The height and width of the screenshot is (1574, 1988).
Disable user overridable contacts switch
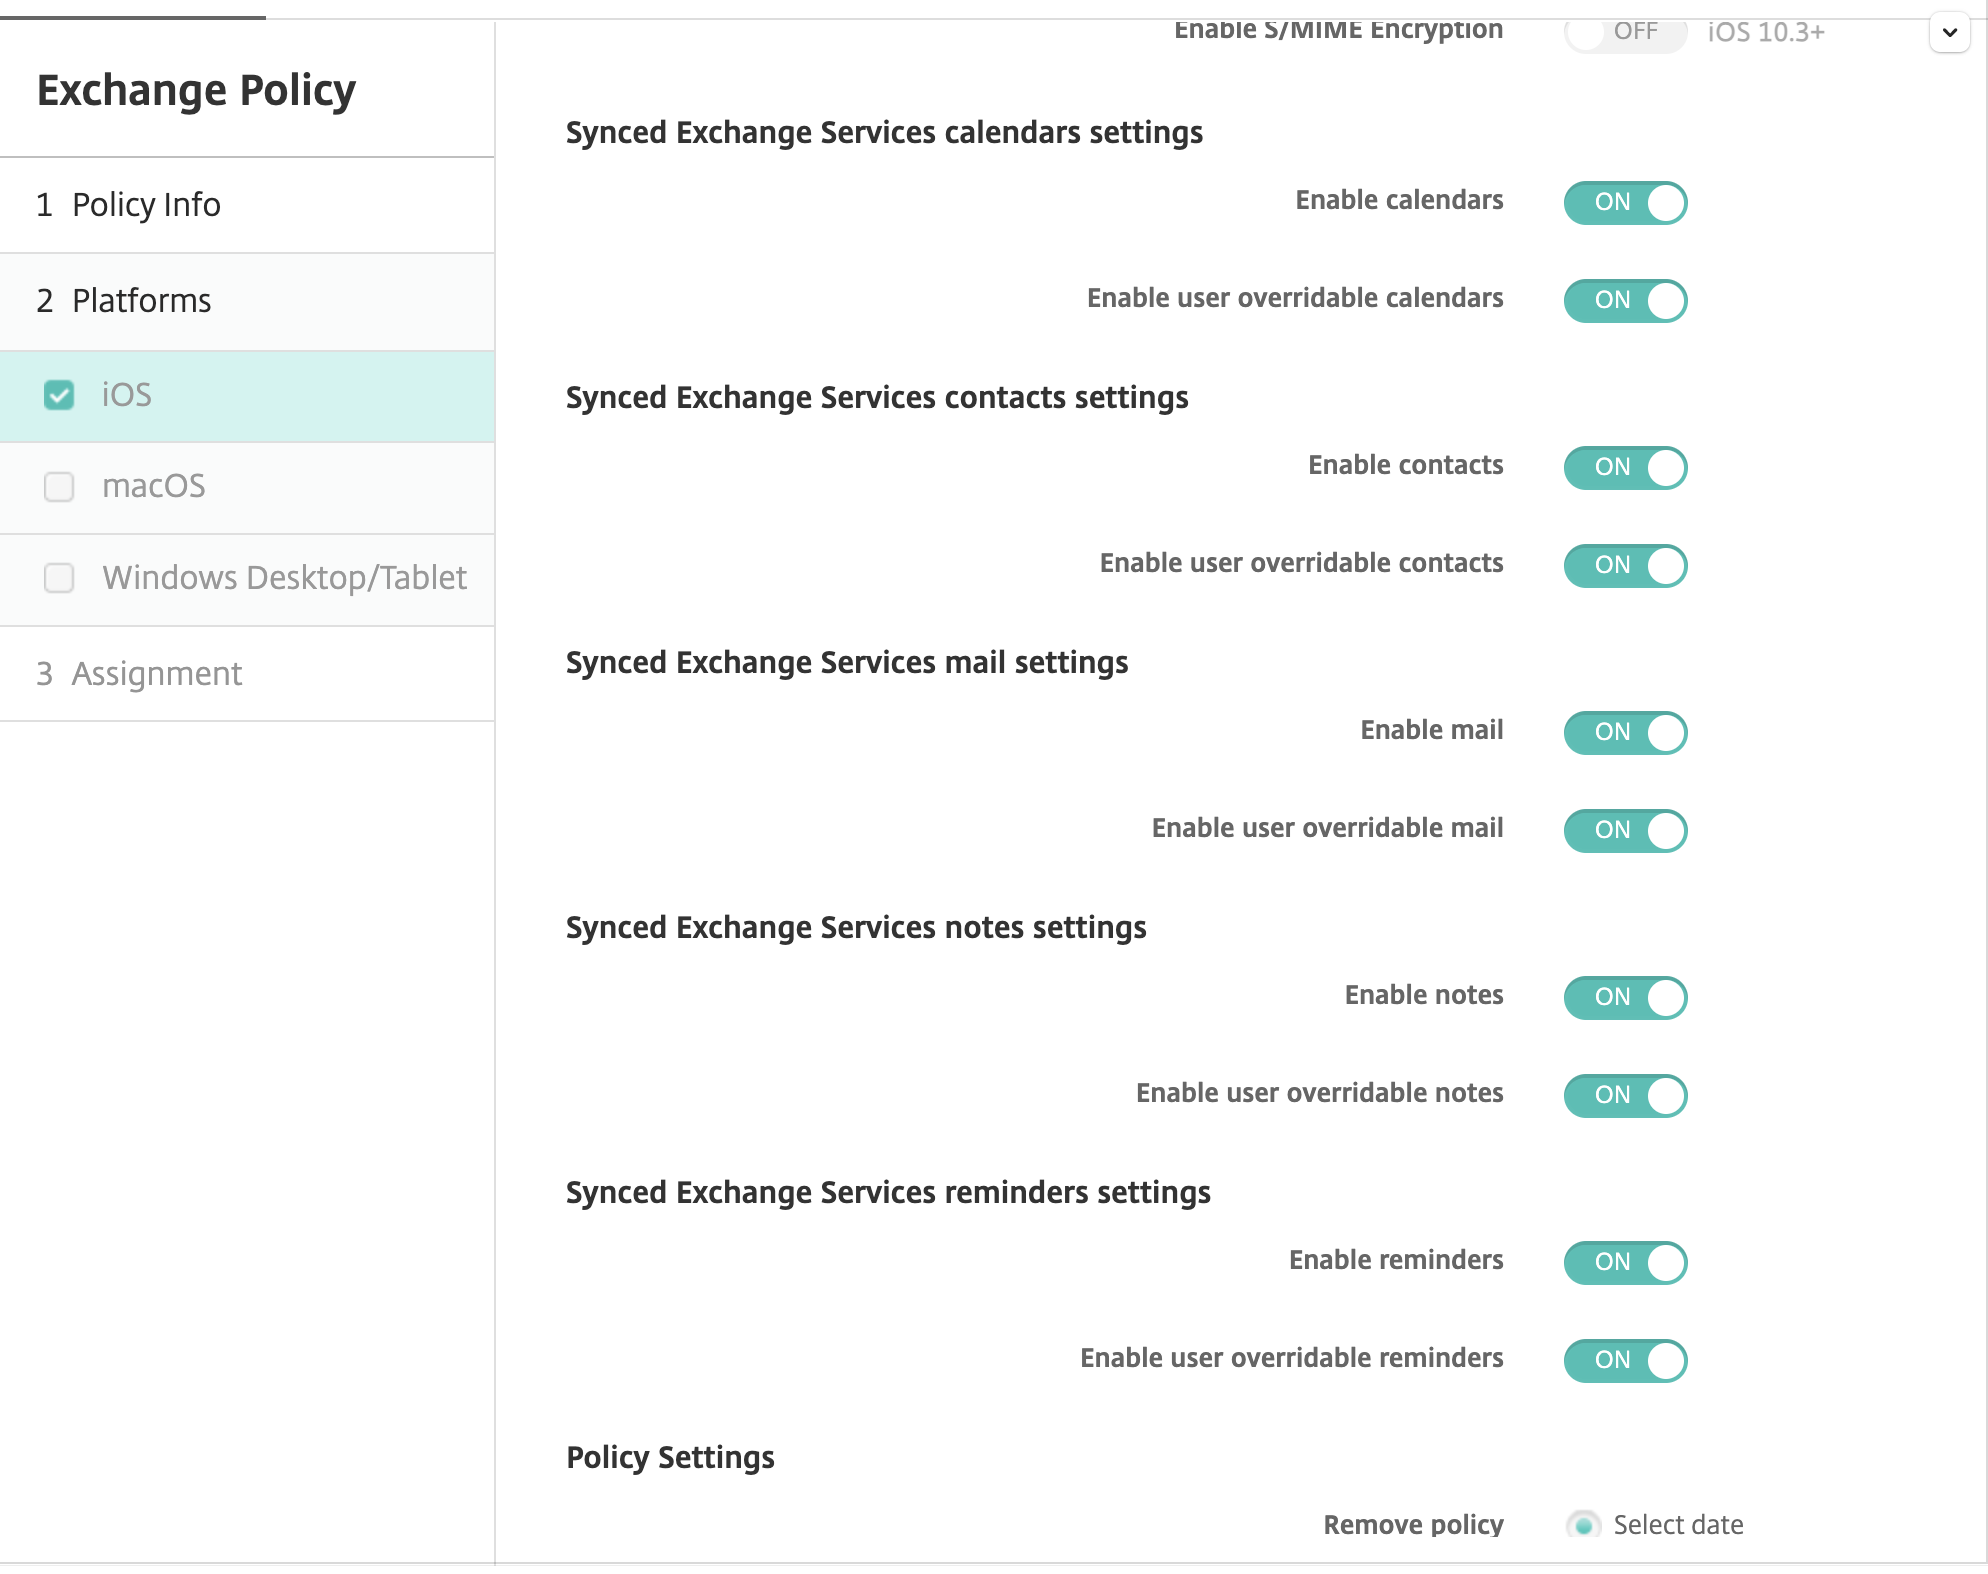coord(1625,566)
